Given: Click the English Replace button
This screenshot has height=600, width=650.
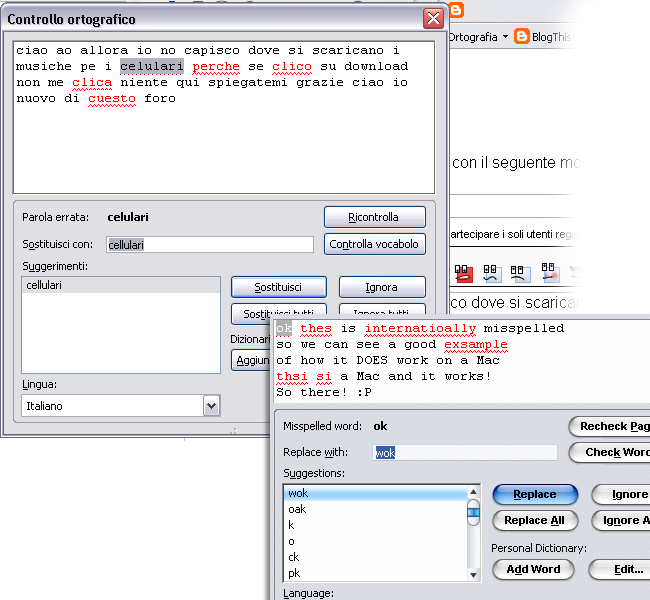Looking at the screenshot, I should coord(535,495).
